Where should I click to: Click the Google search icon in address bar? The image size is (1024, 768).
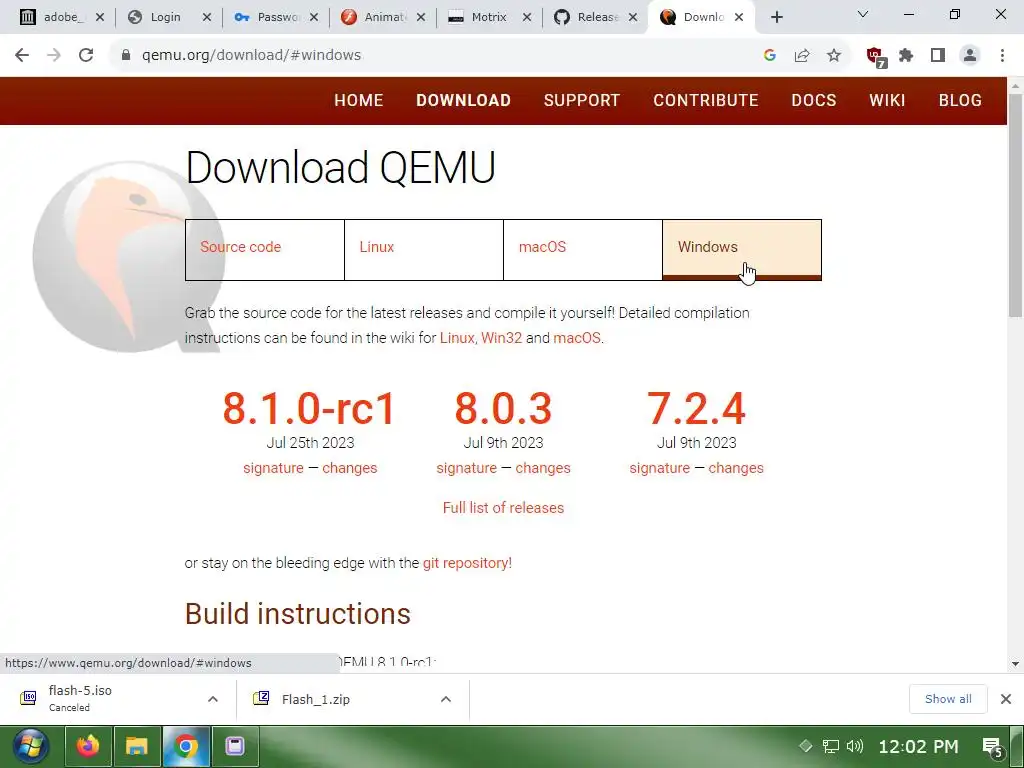pos(769,56)
